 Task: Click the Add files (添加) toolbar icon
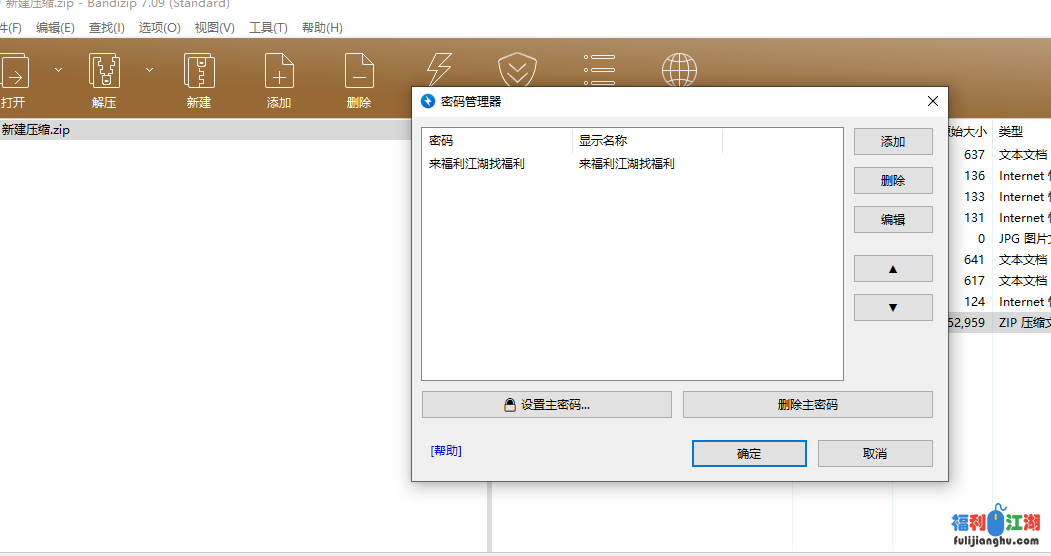coord(279,72)
